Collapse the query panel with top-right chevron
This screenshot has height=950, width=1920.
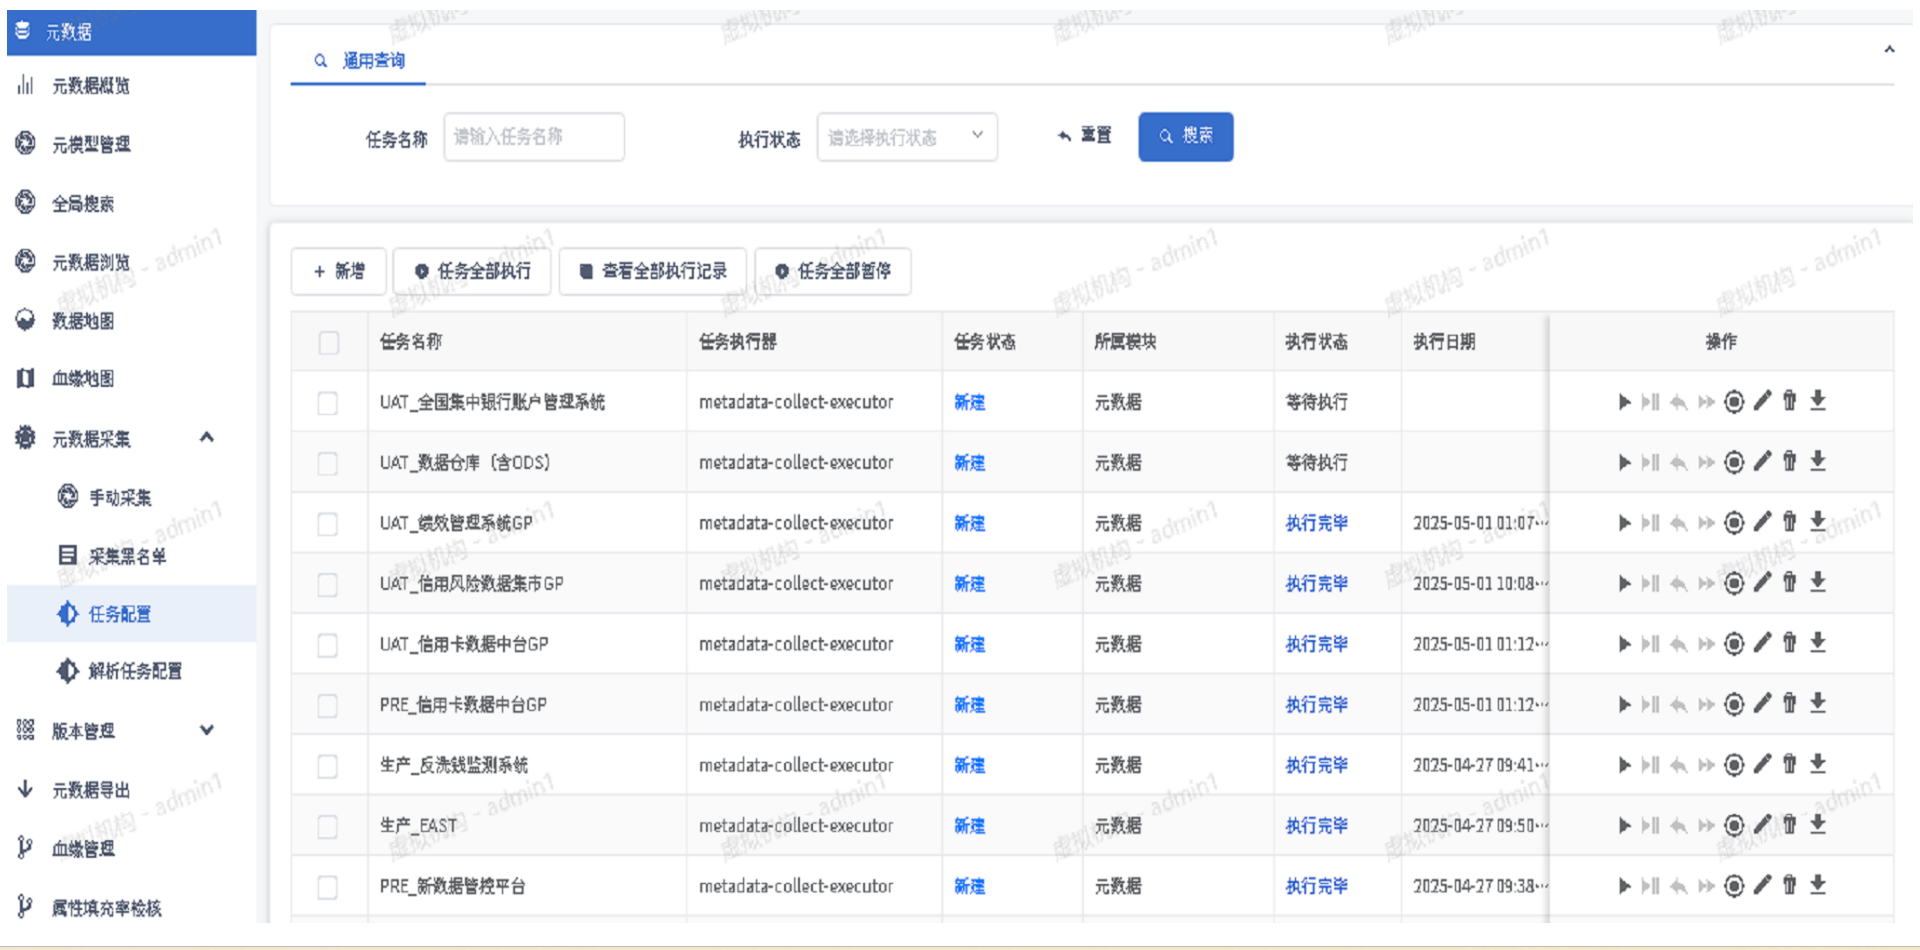1889,49
